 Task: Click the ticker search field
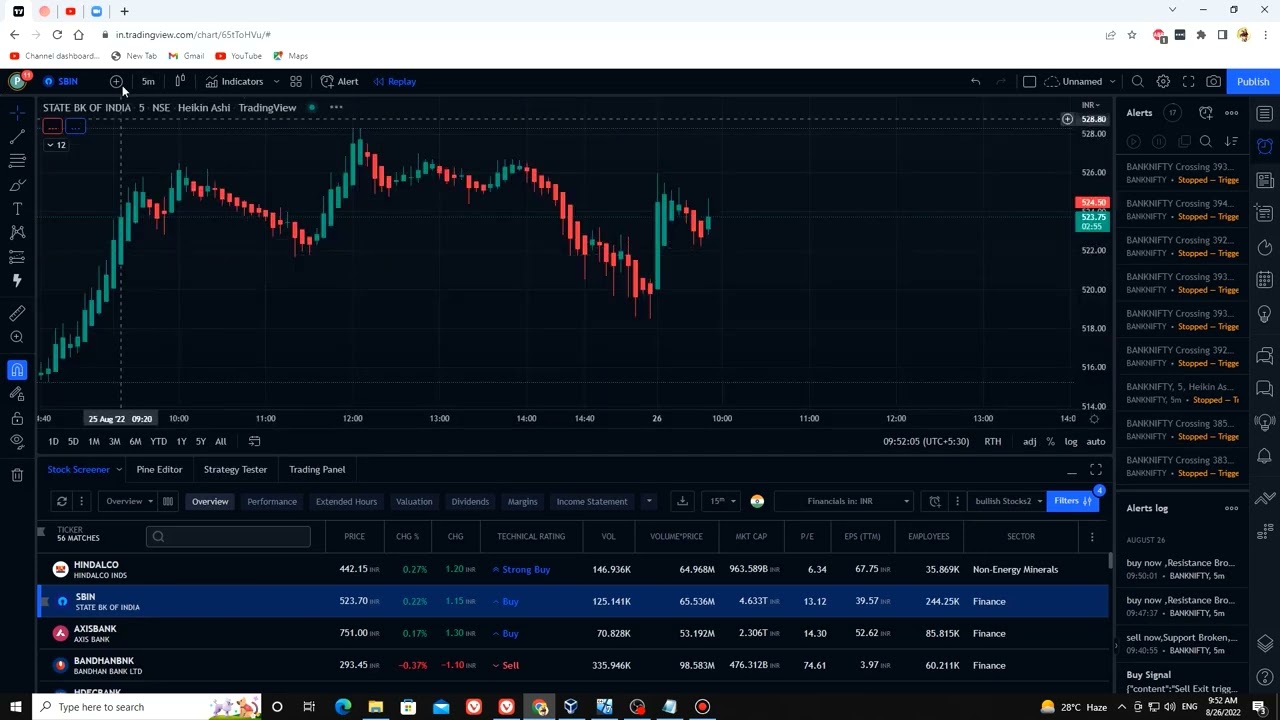coord(228,537)
